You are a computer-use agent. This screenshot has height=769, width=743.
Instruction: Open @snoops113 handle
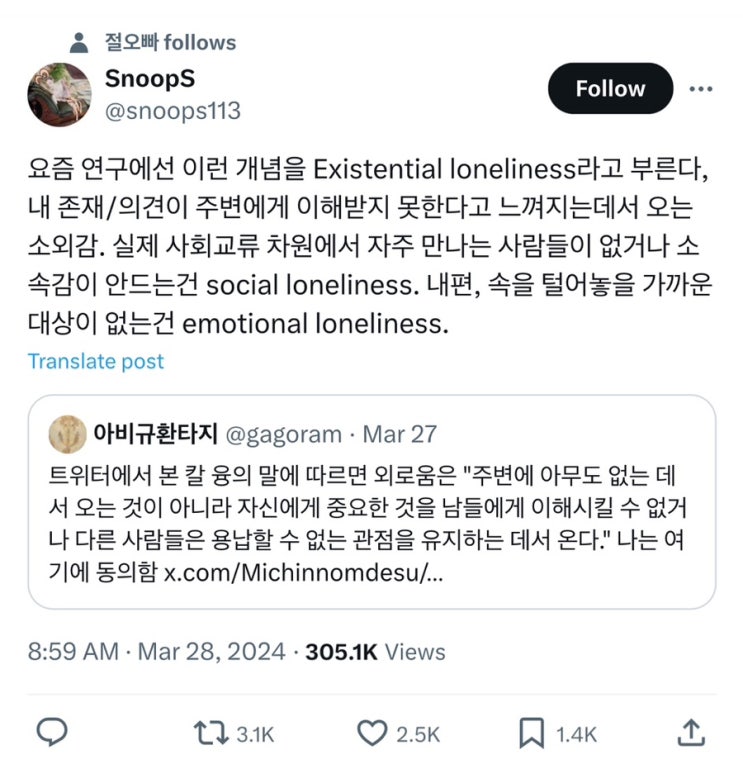(x=172, y=110)
